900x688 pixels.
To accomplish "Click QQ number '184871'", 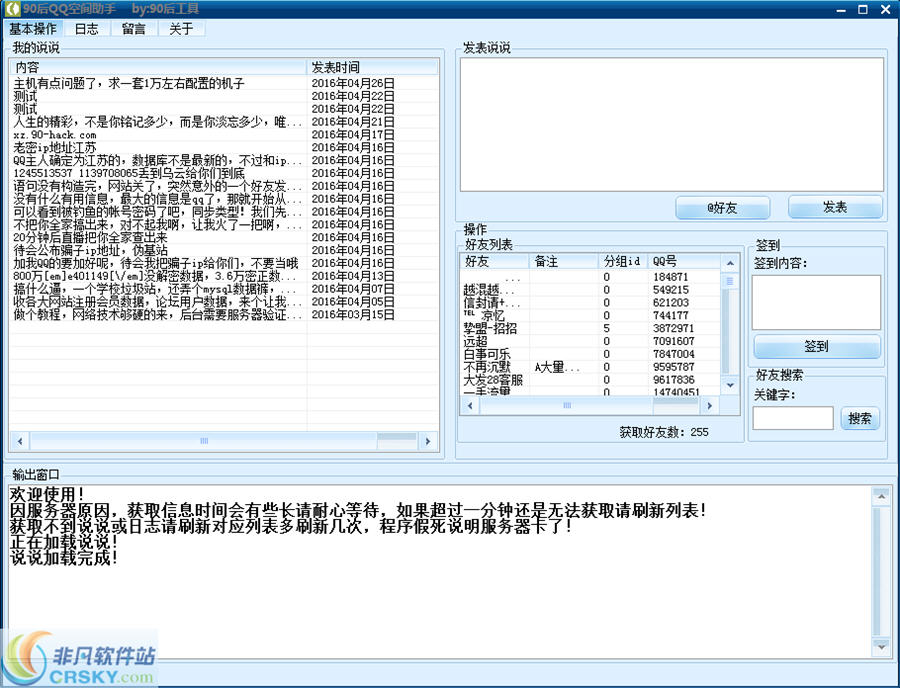I will (x=670, y=277).
